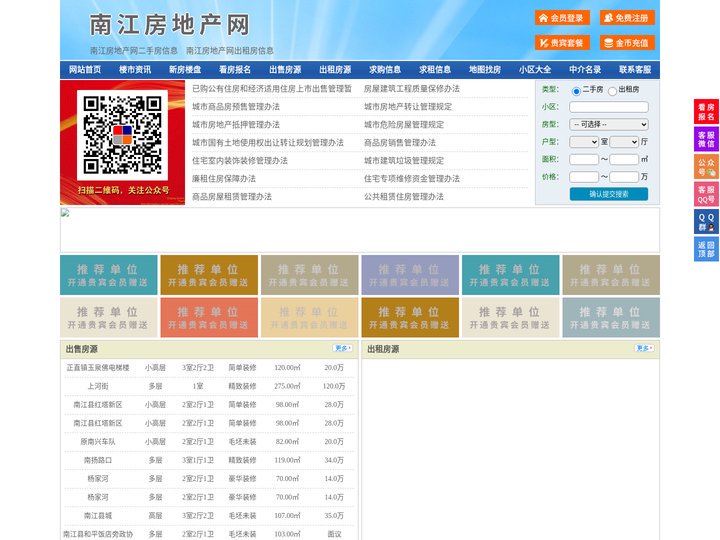Open link 城市房地产抵押管理办法
720x540 pixels.
[236, 124]
